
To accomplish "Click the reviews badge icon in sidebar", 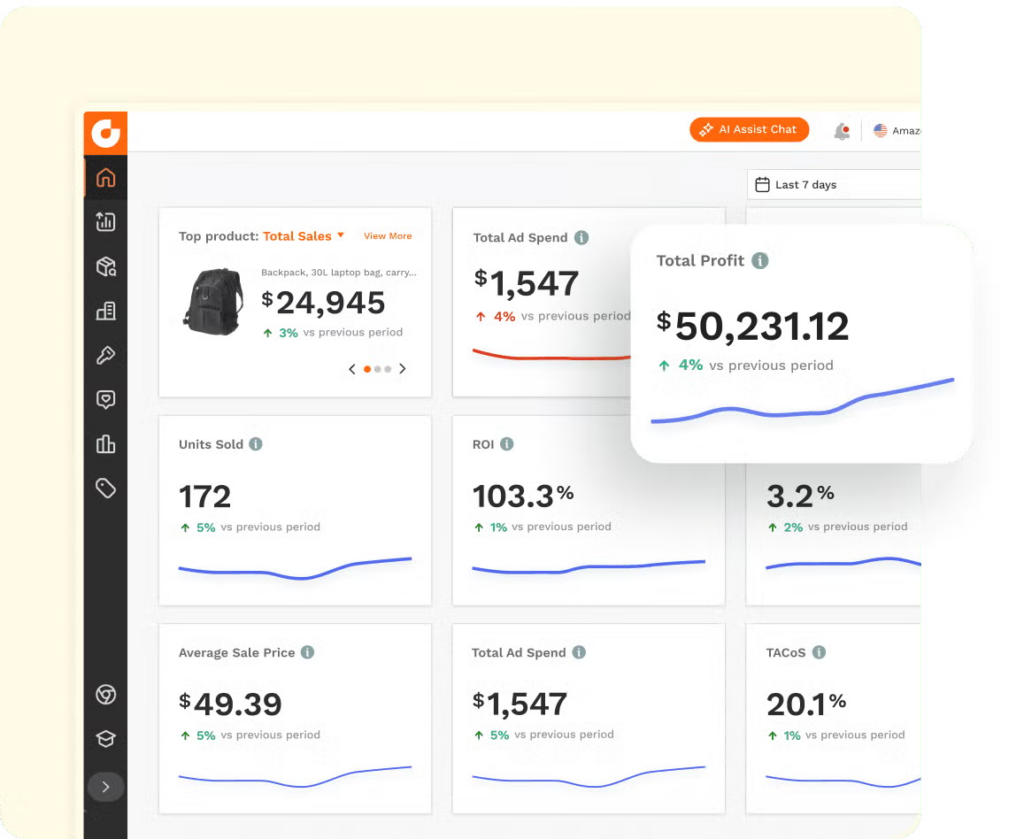I will pyautogui.click(x=105, y=399).
